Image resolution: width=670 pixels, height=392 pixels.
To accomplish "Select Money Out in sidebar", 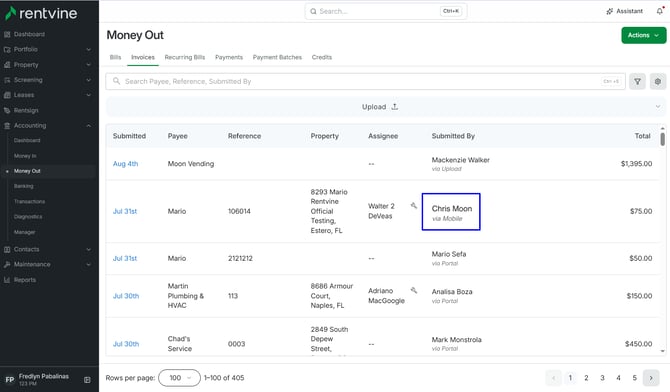I will point(27,171).
